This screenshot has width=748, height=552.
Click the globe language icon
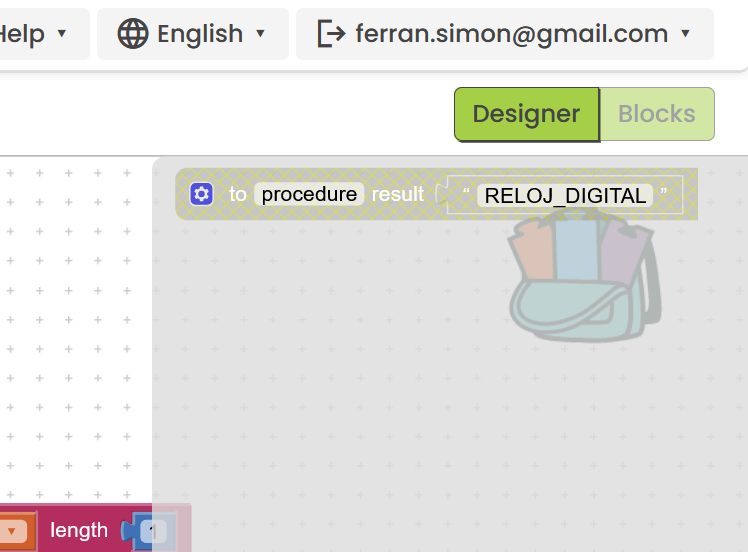tap(133, 33)
